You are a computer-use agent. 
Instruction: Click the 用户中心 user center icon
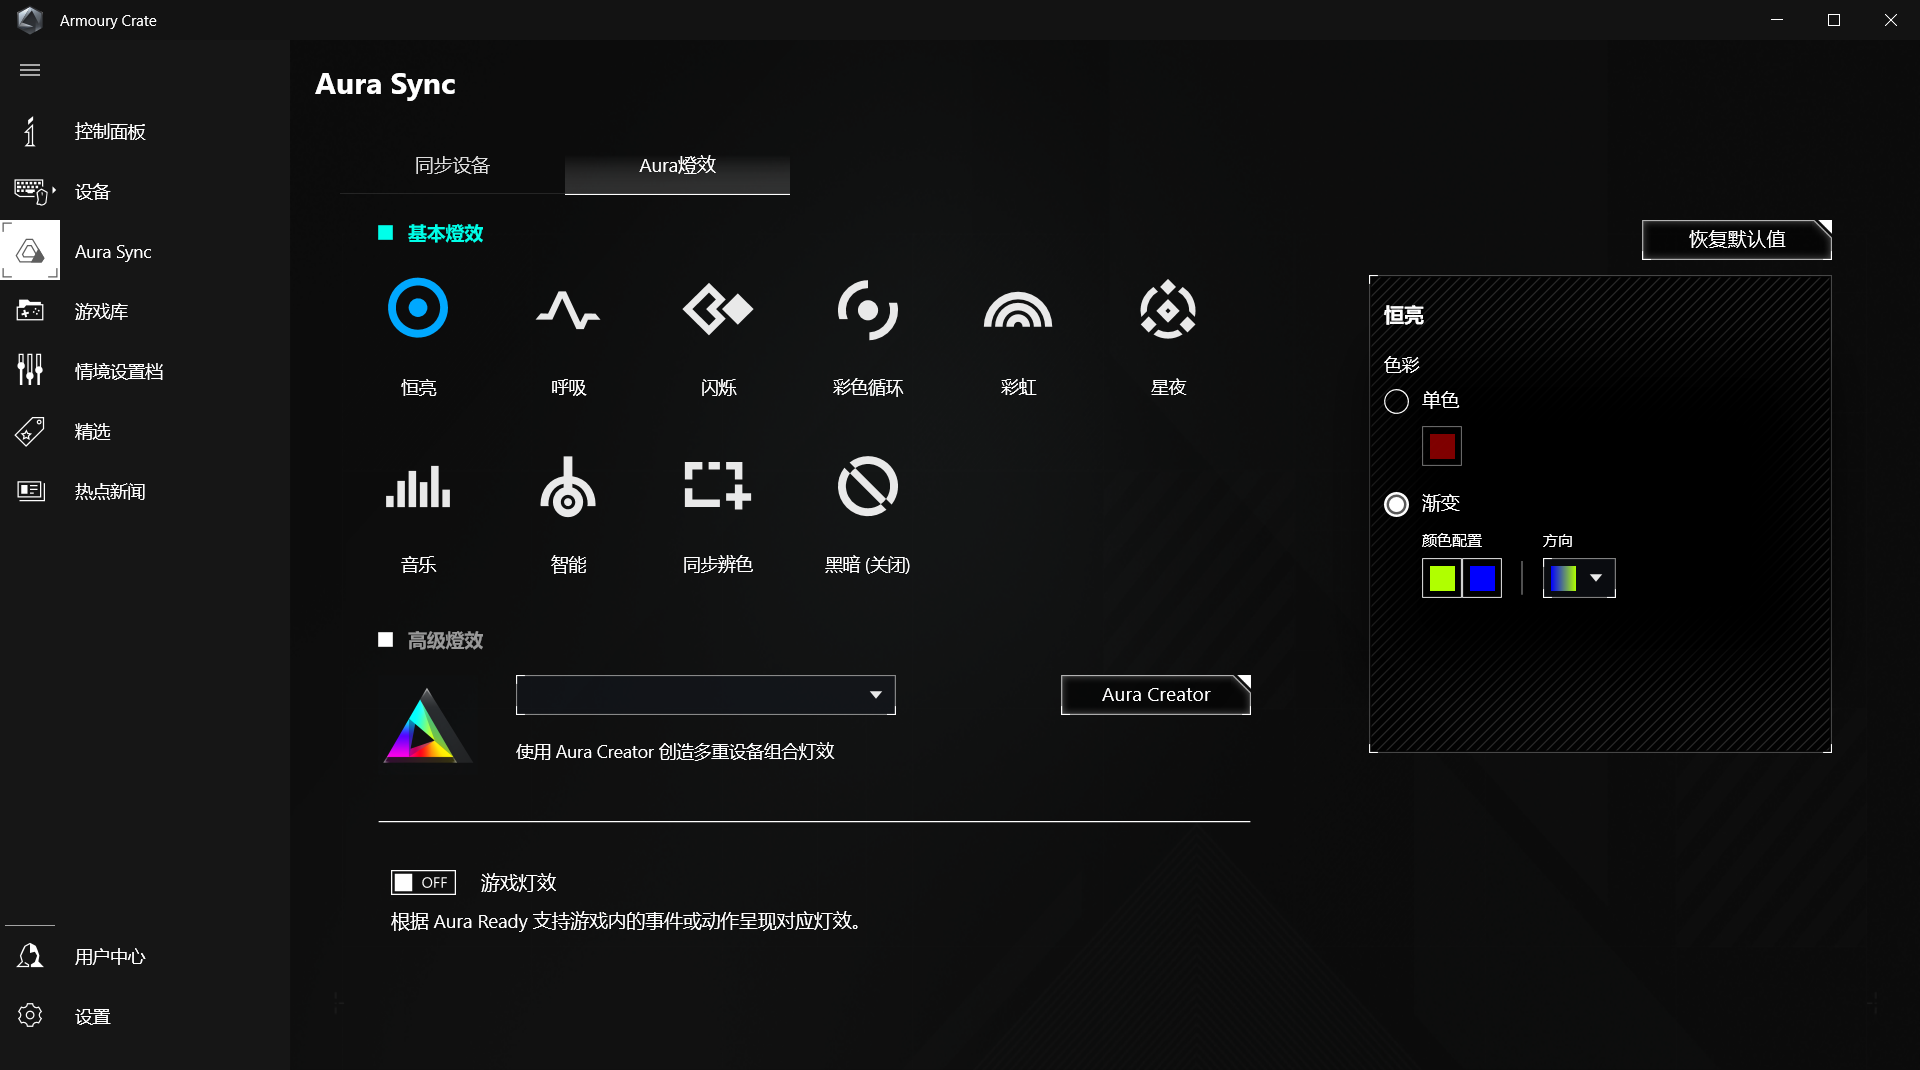[30, 956]
